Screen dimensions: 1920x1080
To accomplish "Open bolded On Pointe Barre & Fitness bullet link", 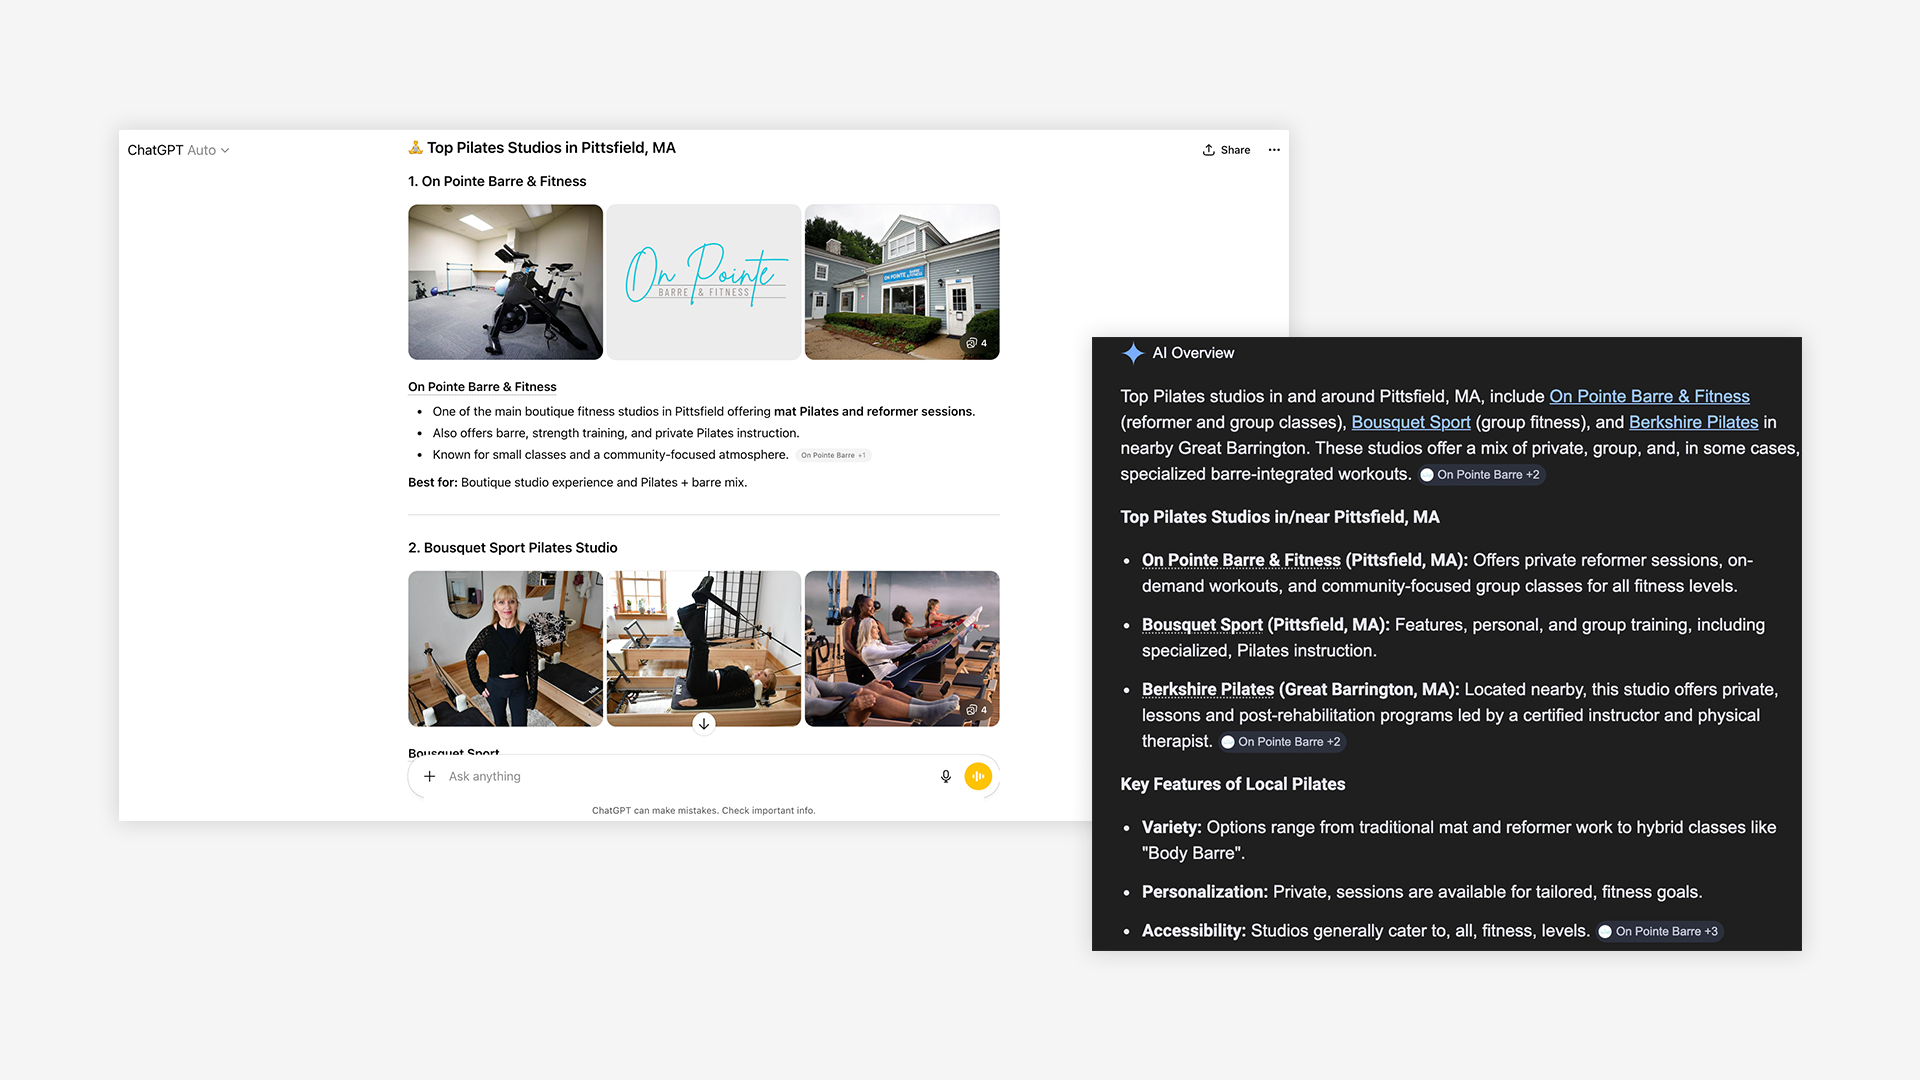I will 1241,560.
